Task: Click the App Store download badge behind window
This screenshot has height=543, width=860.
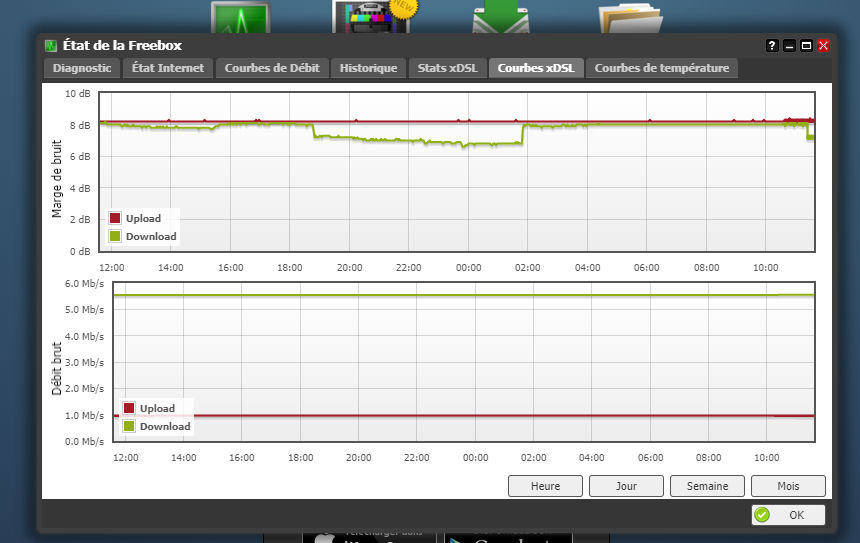Action: [369, 536]
